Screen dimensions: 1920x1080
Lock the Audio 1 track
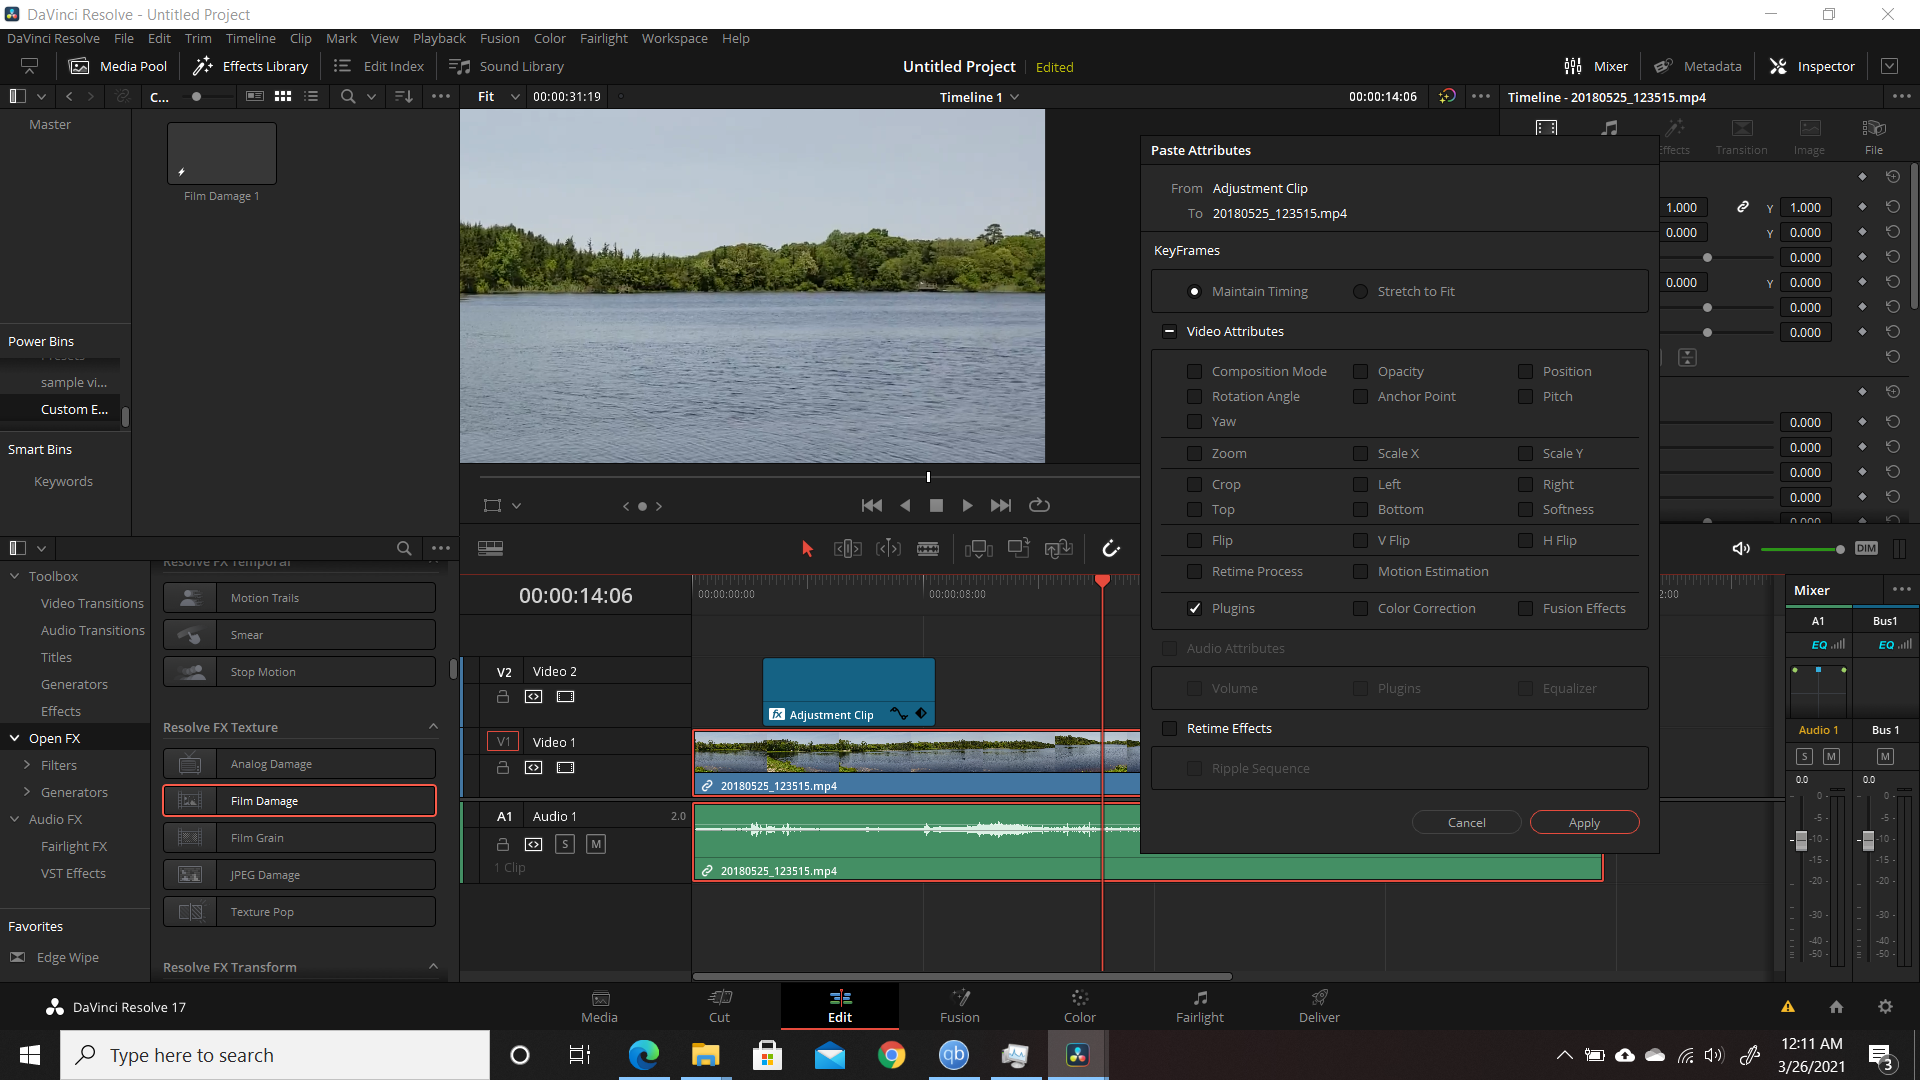(x=503, y=844)
